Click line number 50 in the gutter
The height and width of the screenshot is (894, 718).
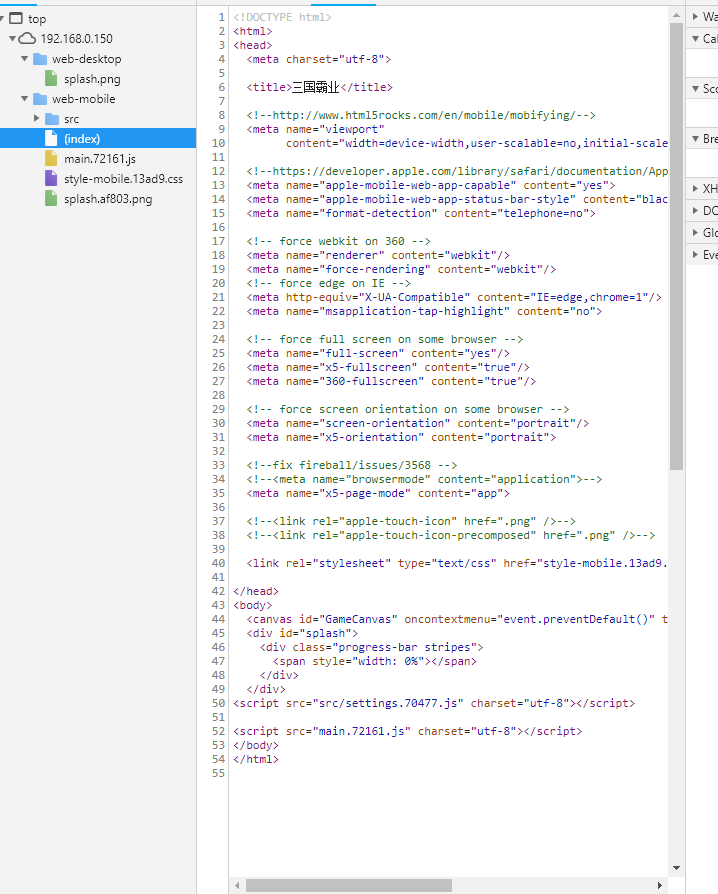click(218, 703)
